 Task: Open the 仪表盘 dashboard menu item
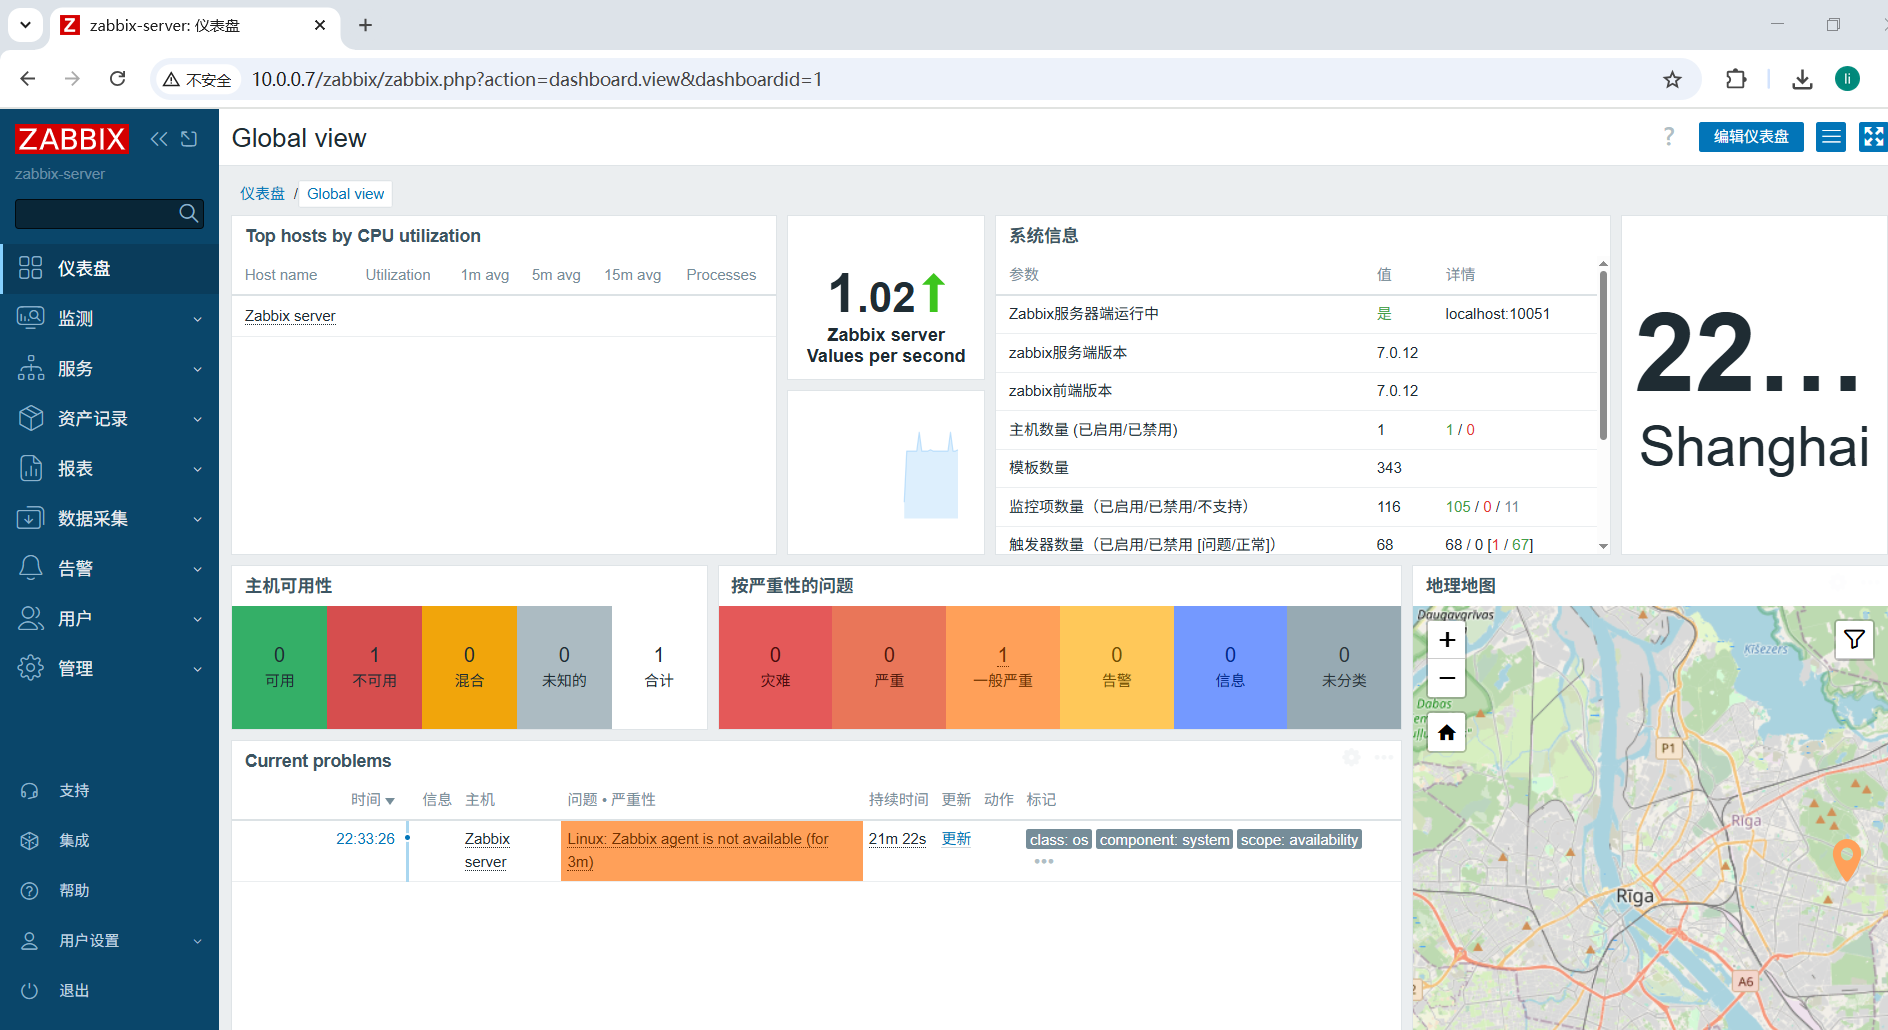click(109, 268)
